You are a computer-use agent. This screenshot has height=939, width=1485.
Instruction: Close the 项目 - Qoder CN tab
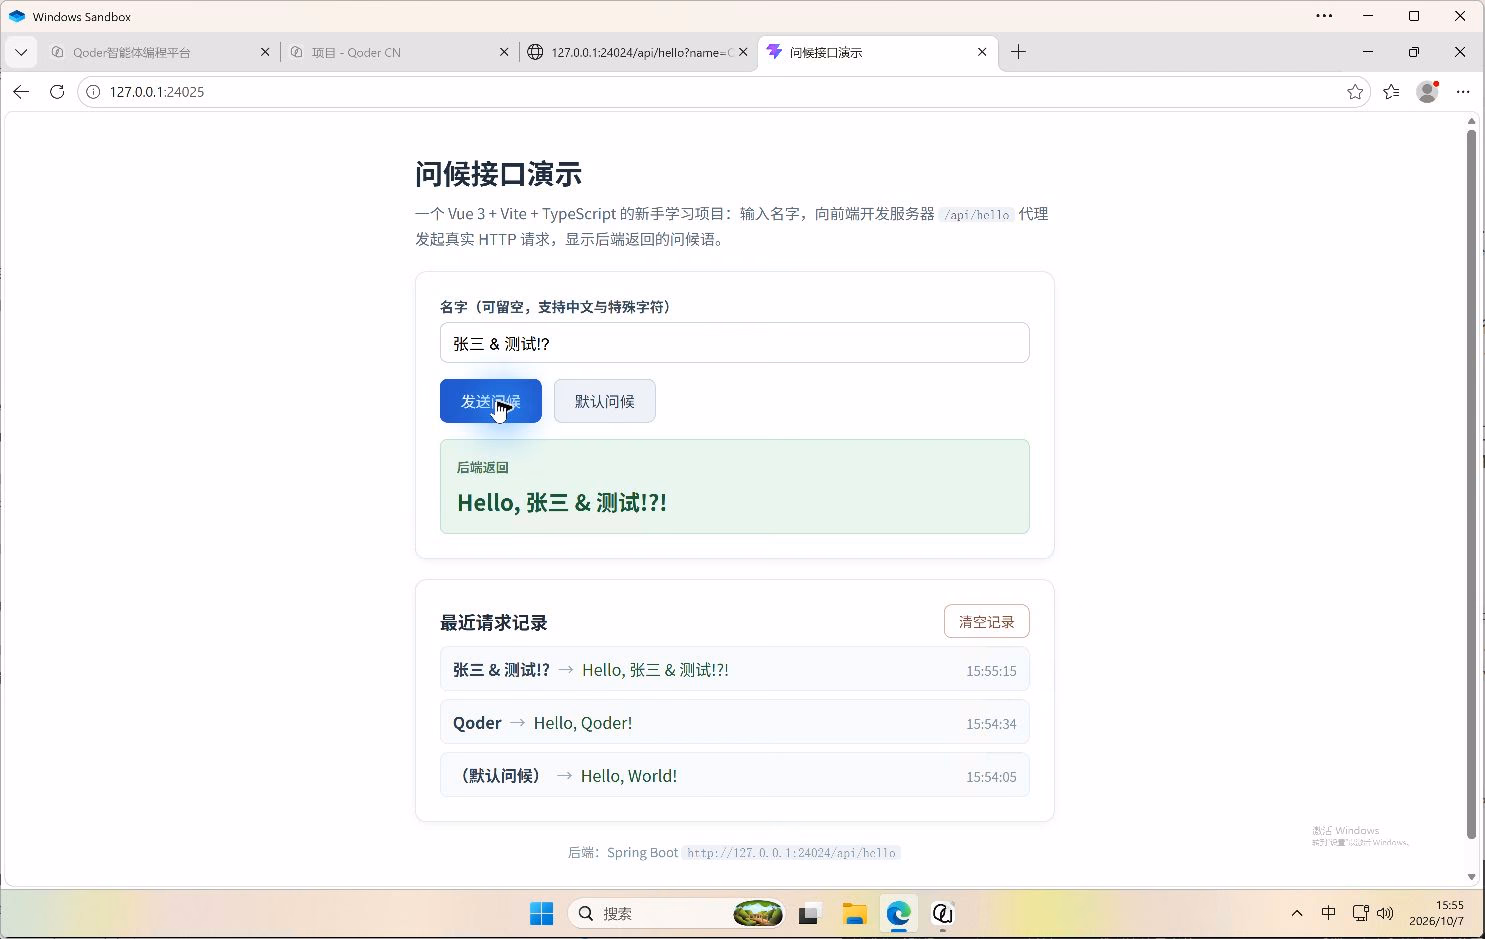point(504,52)
